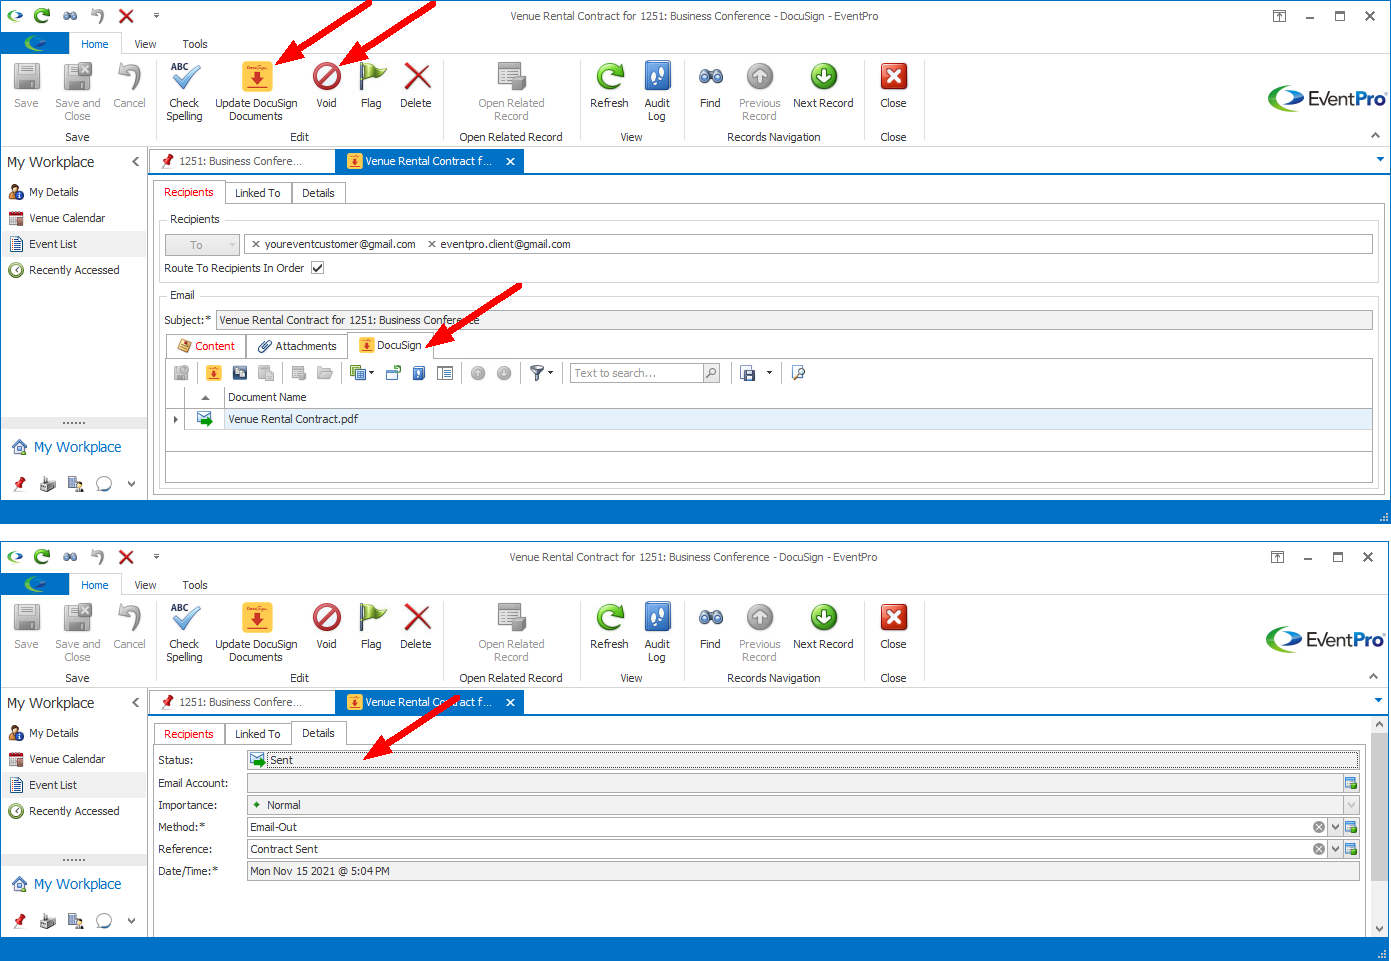
Task: Click the Void icon in top window ribbon
Action: coord(326,77)
